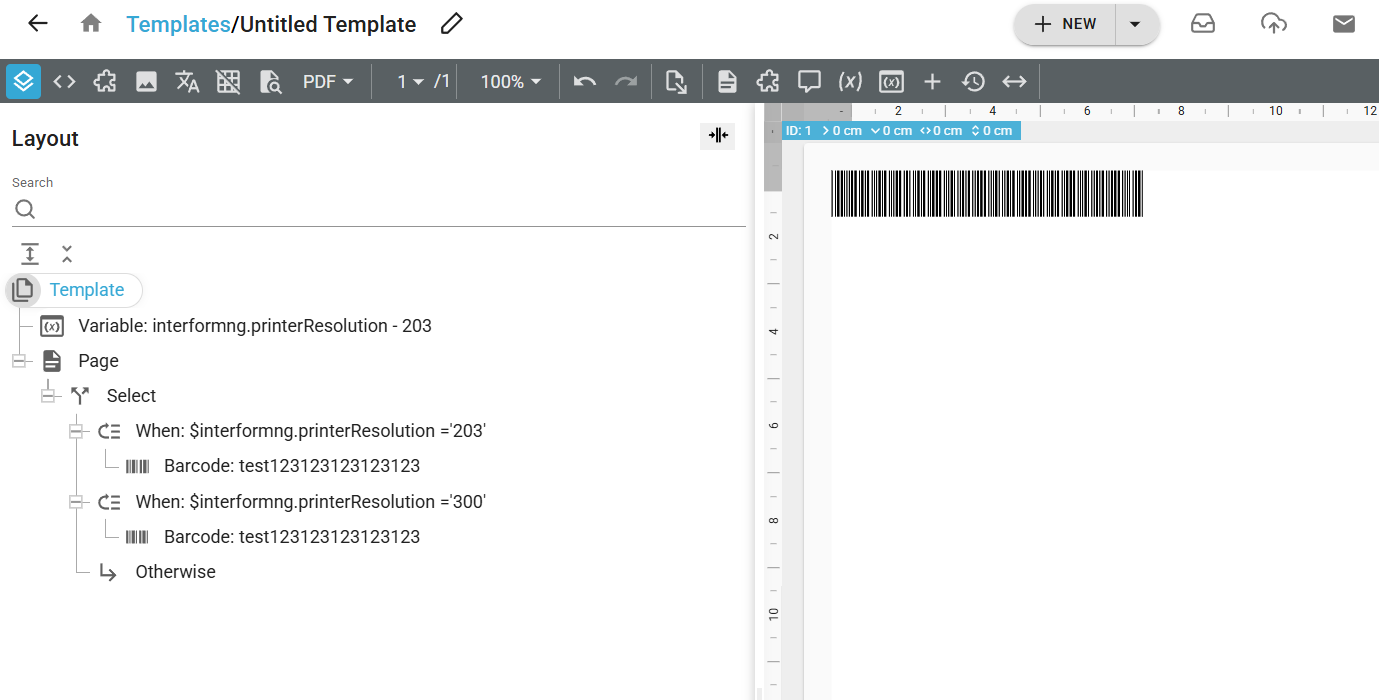The image size is (1379, 700).
Task: Collapse the Select tree node
Action: 47,396
